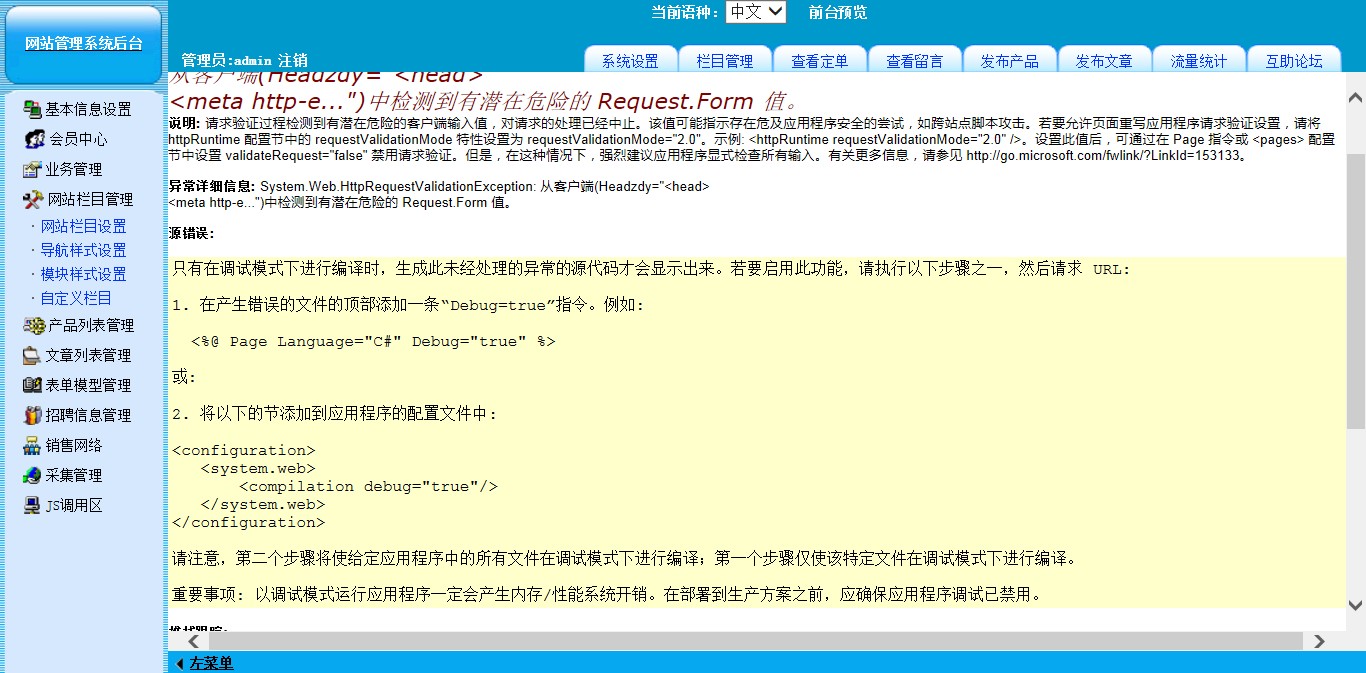This screenshot has height=673, width=1366.
Task: Open the 系统设置 tab
Action: pyautogui.click(x=630, y=61)
